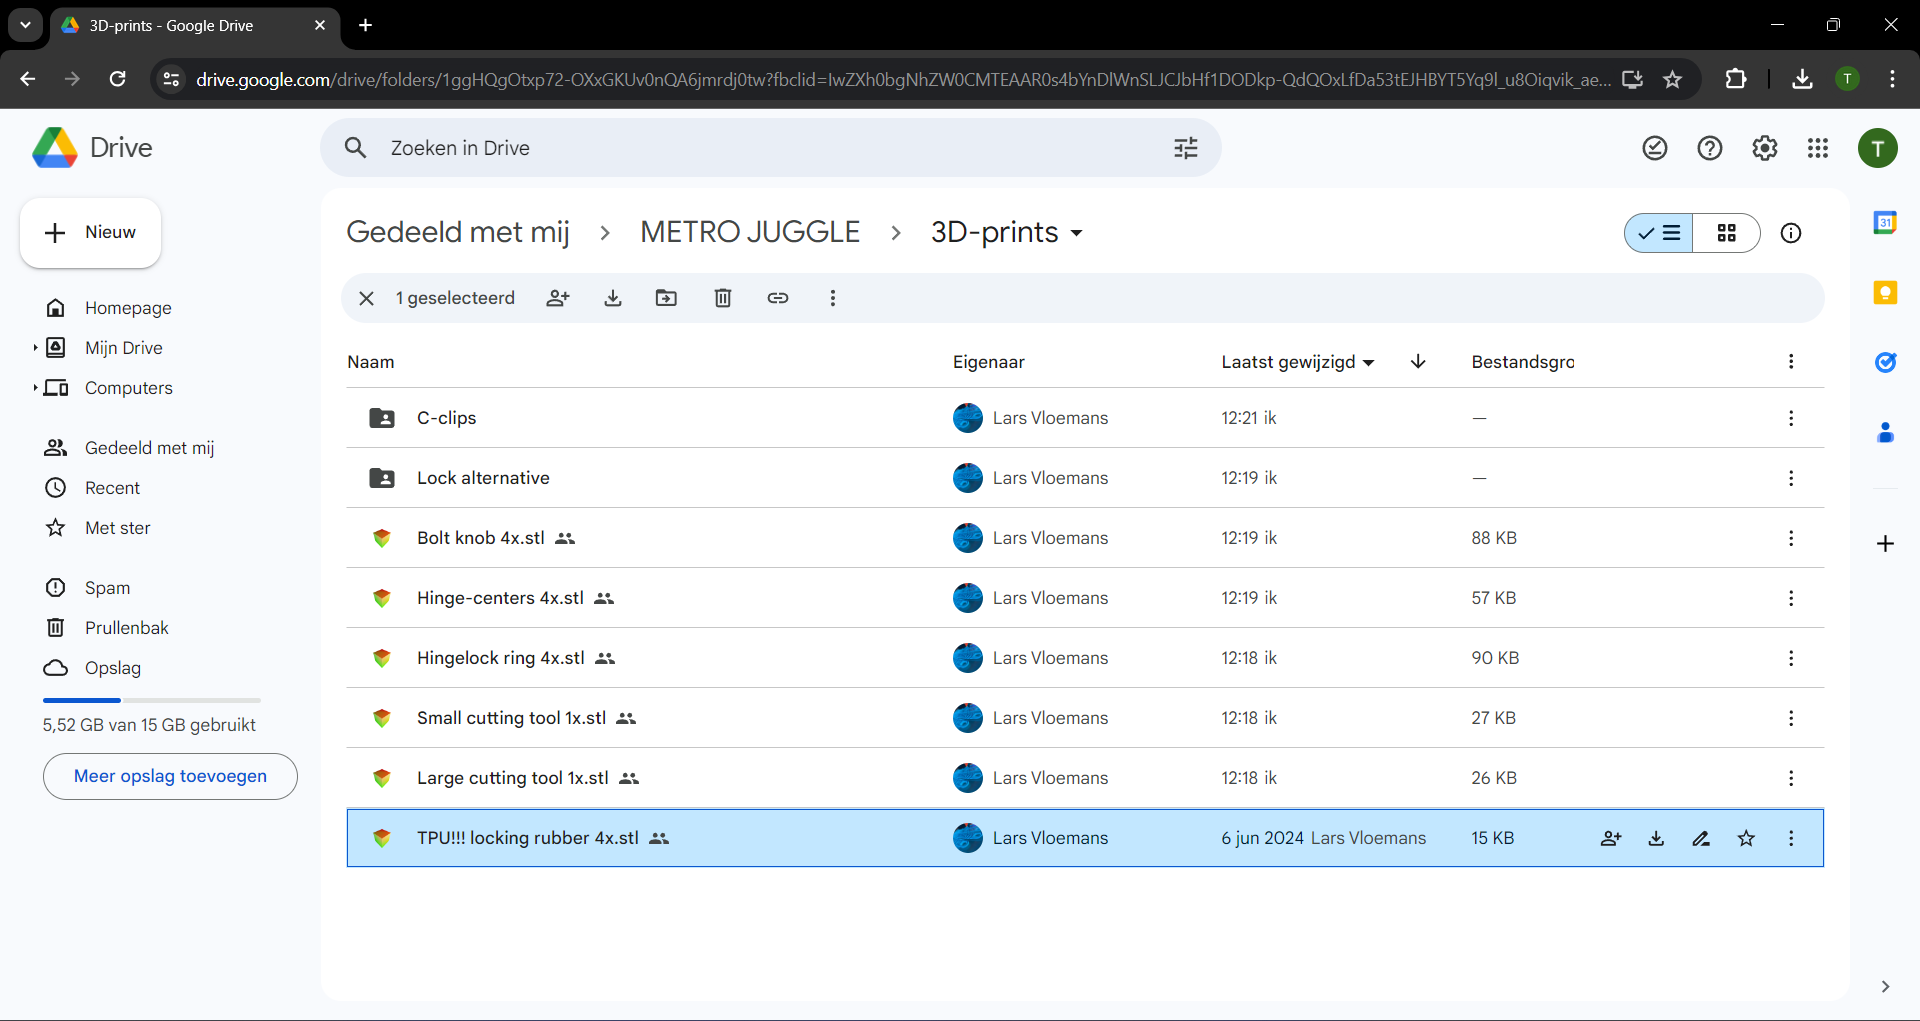Viewport: 1920px width, 1021px height.
Task: Open more actions for C-clips folder
Action: pyautogui.click(x=1791, y=418)
